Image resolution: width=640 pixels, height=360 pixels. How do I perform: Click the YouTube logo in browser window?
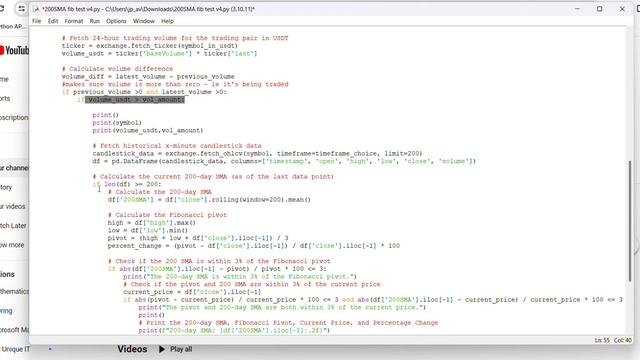[x=14, y=50]
